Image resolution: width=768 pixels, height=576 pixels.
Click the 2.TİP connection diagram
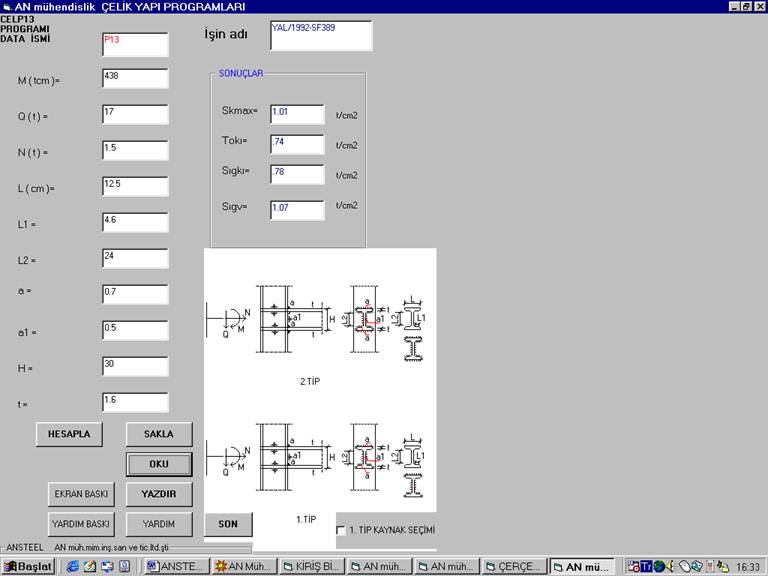316,323
